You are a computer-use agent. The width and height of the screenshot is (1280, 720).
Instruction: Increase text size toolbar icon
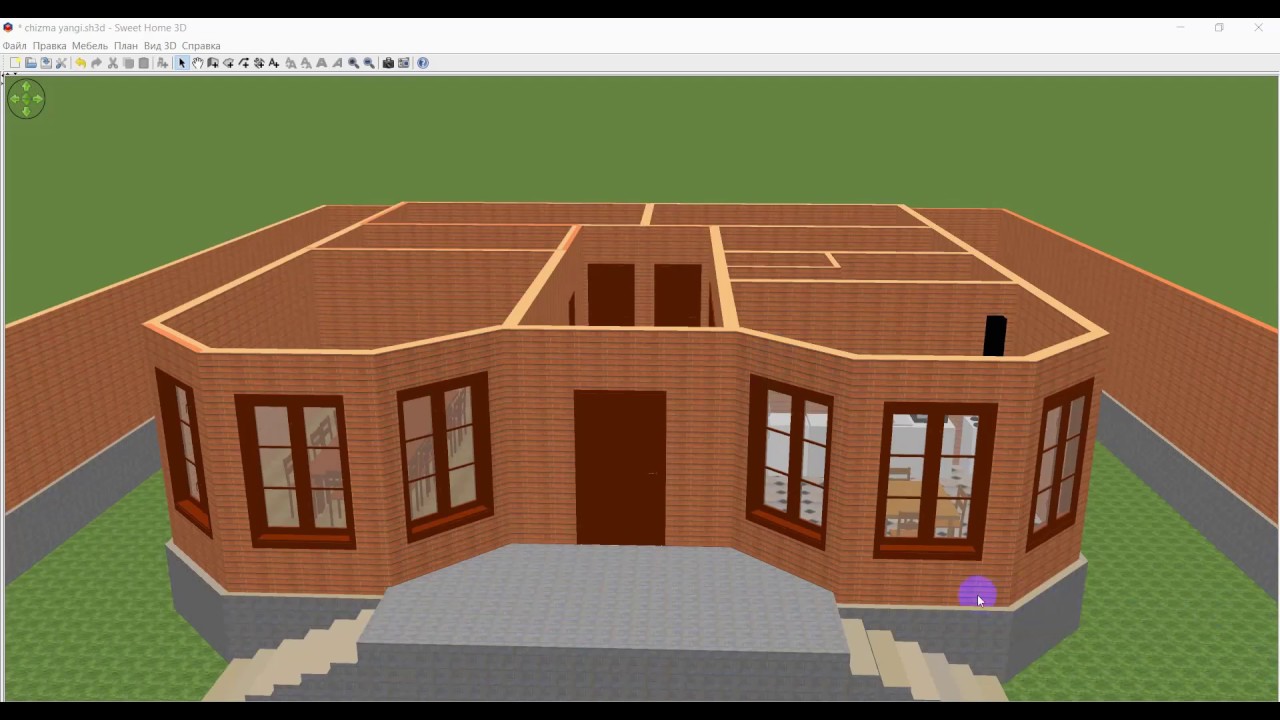click(291, 63)
